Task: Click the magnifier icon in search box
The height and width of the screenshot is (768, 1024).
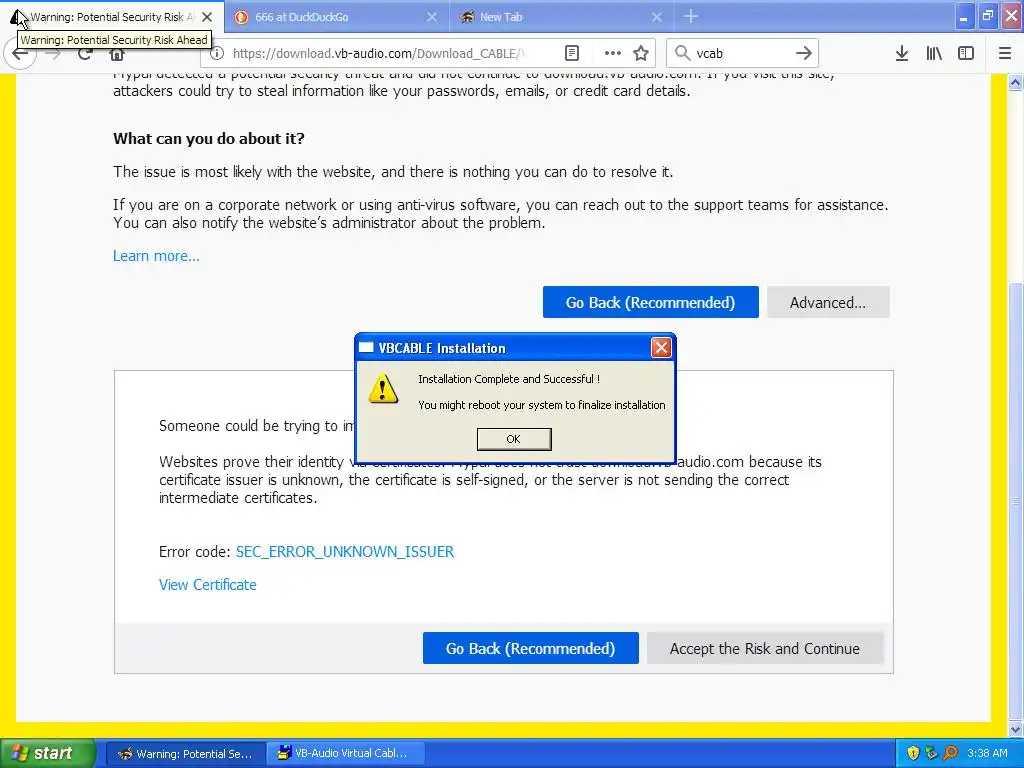Action: point(682,54)
